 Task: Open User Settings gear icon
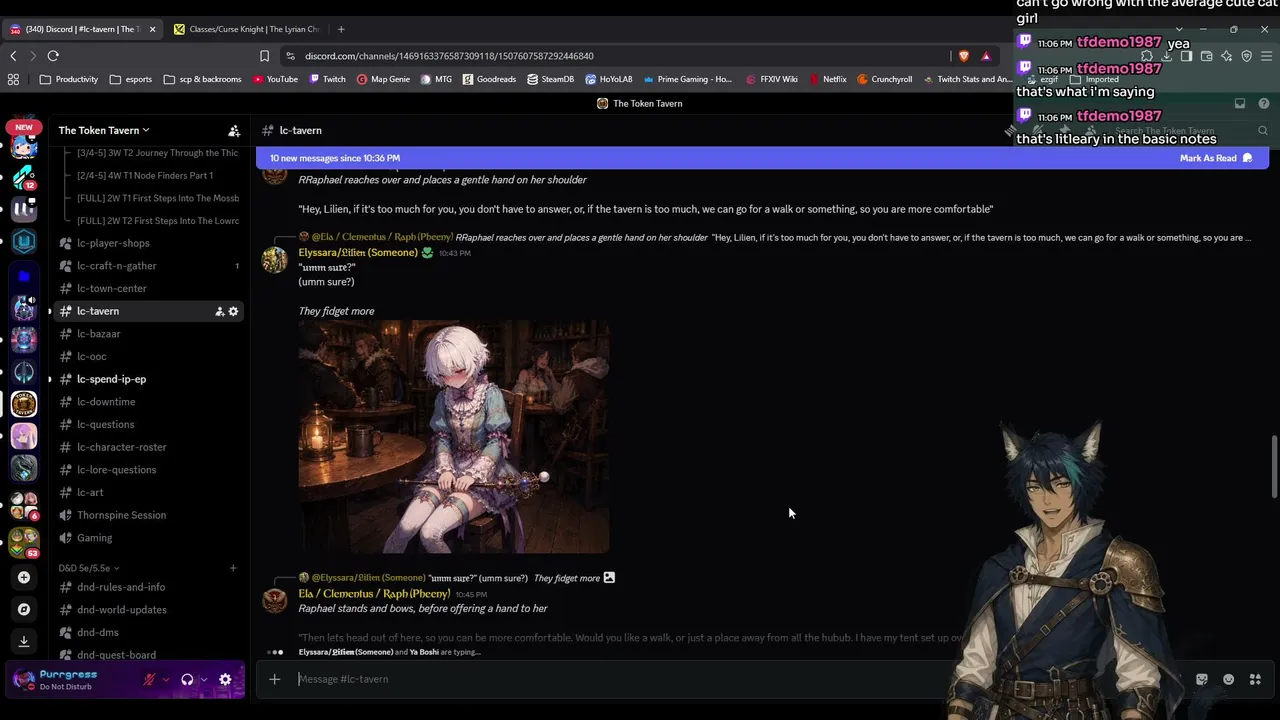click(x=225, y=680)
